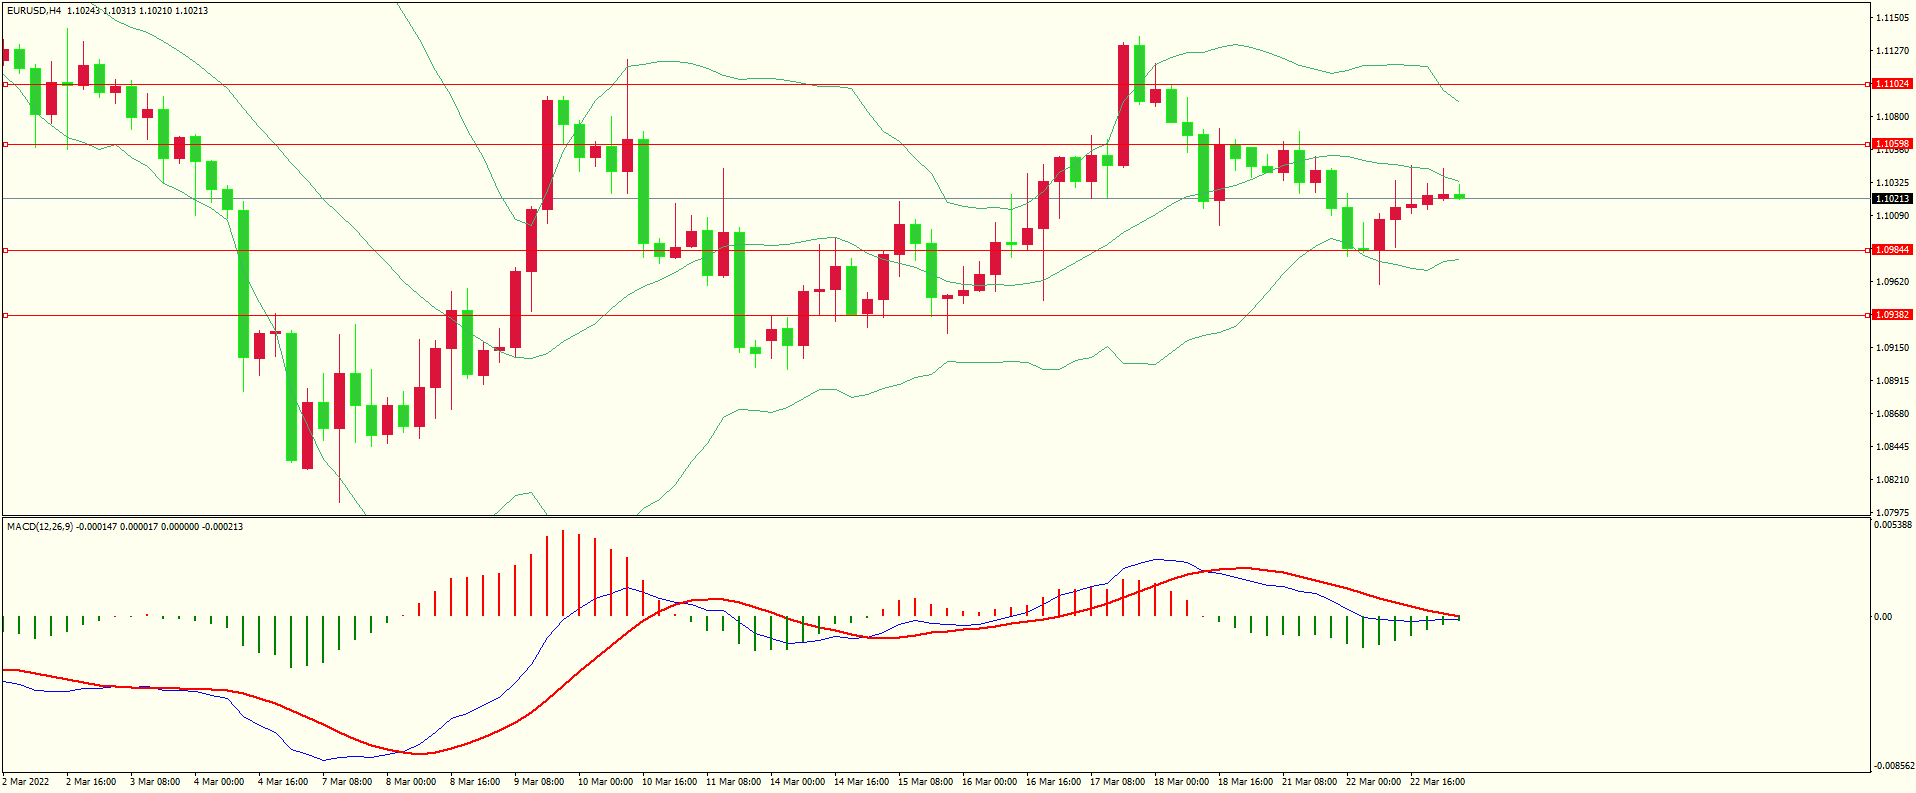Click the MACD scale value -0.008562
Screen dimensions: 1916x793
pos(1894,766)
